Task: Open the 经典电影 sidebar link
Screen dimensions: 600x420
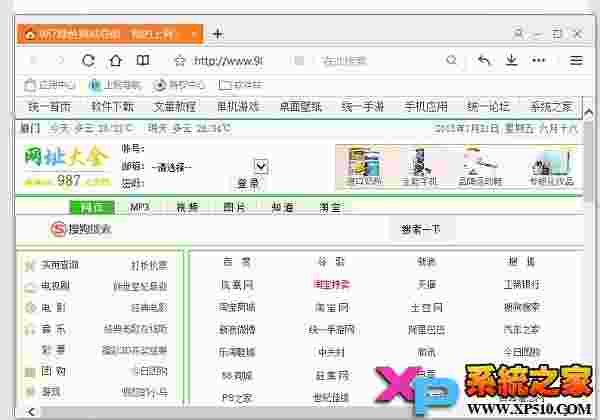Action: click(x=149, y=308)
